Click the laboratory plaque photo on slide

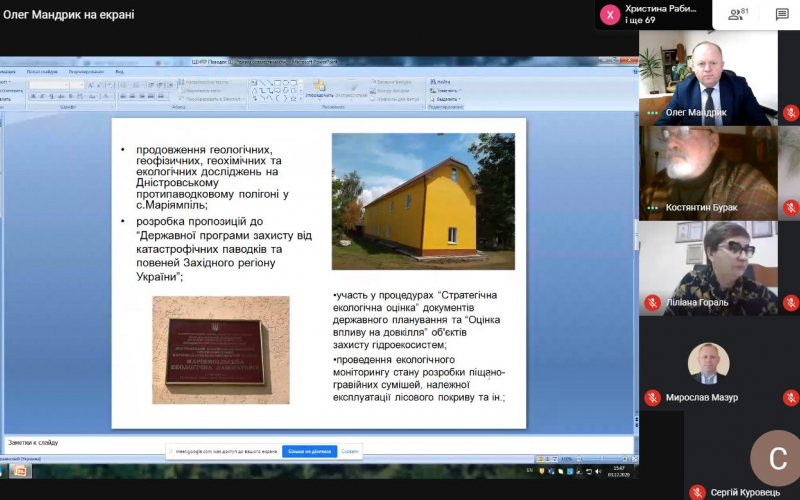[x=221, y=350]
